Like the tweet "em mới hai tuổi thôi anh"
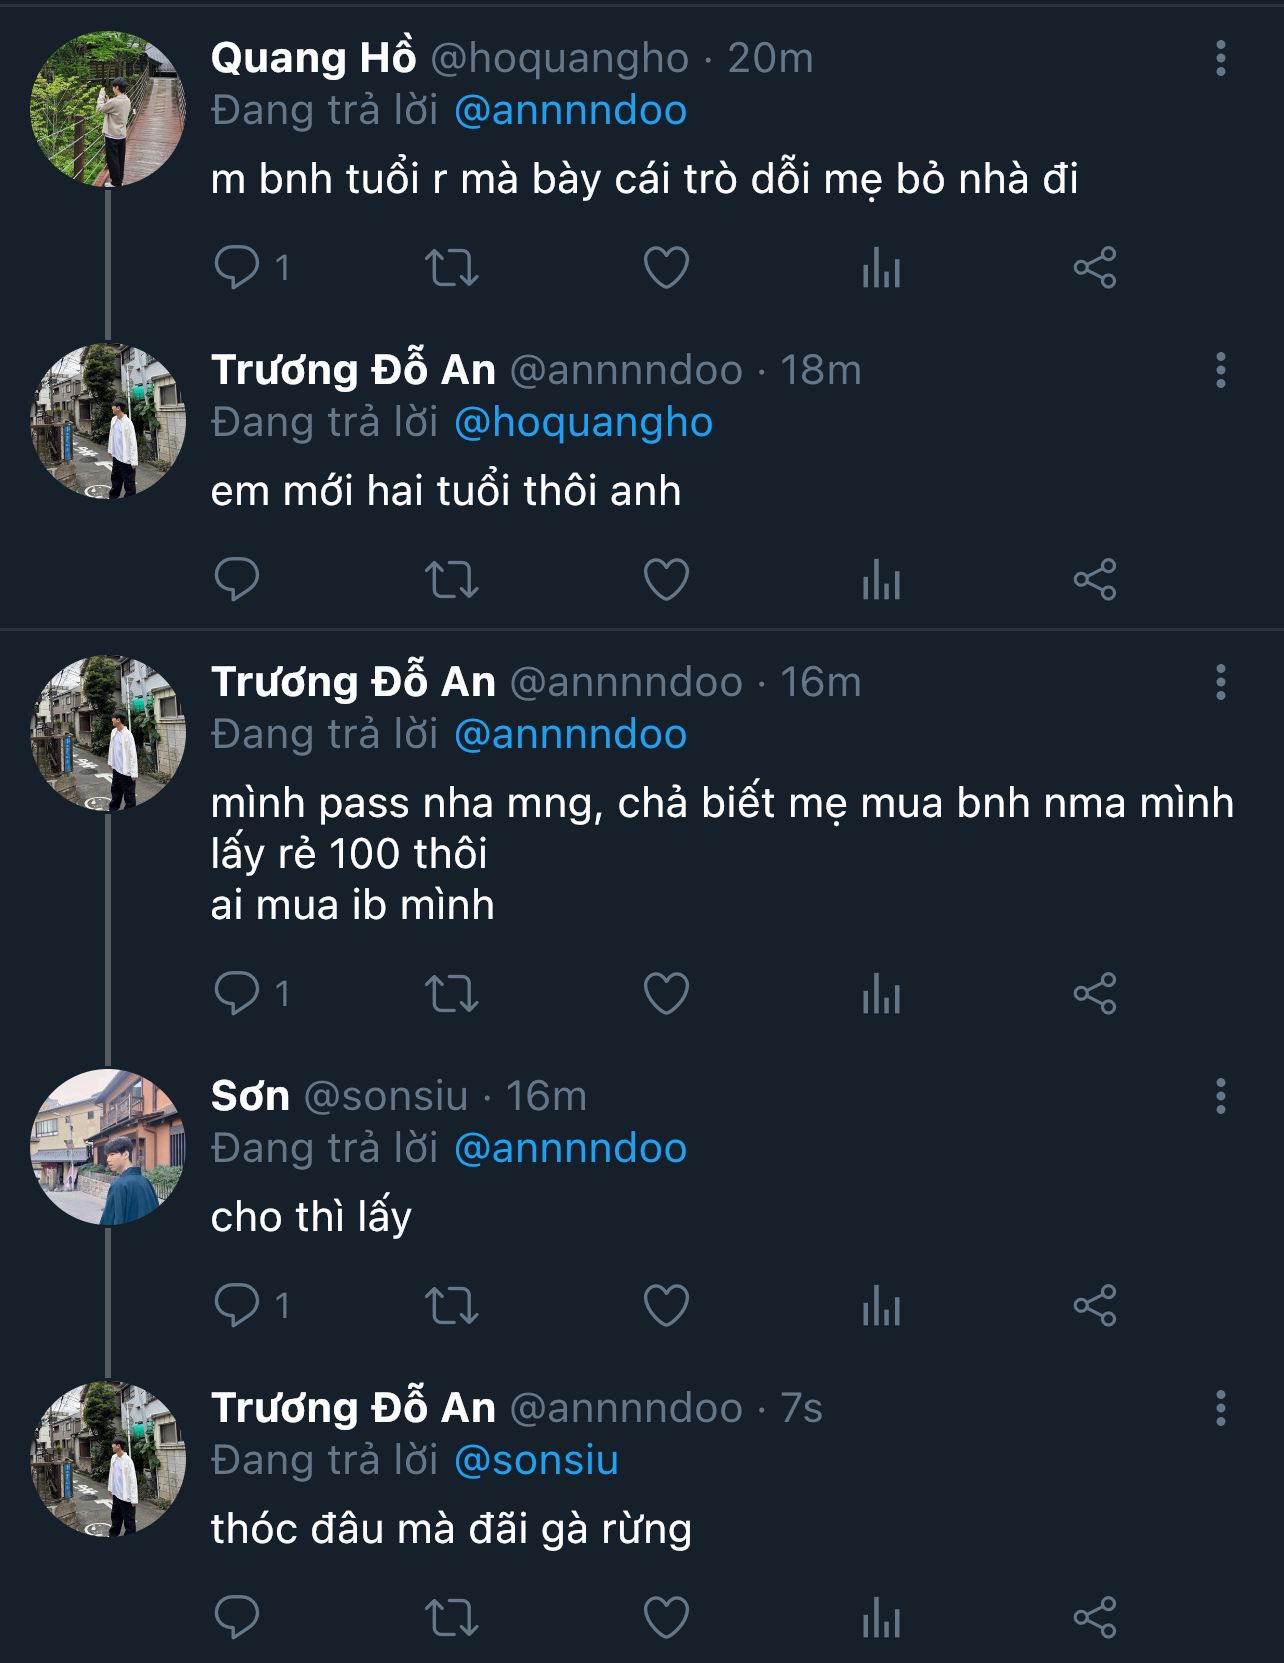Screen dimensions: 1284x1663 (x=666, y=579)
